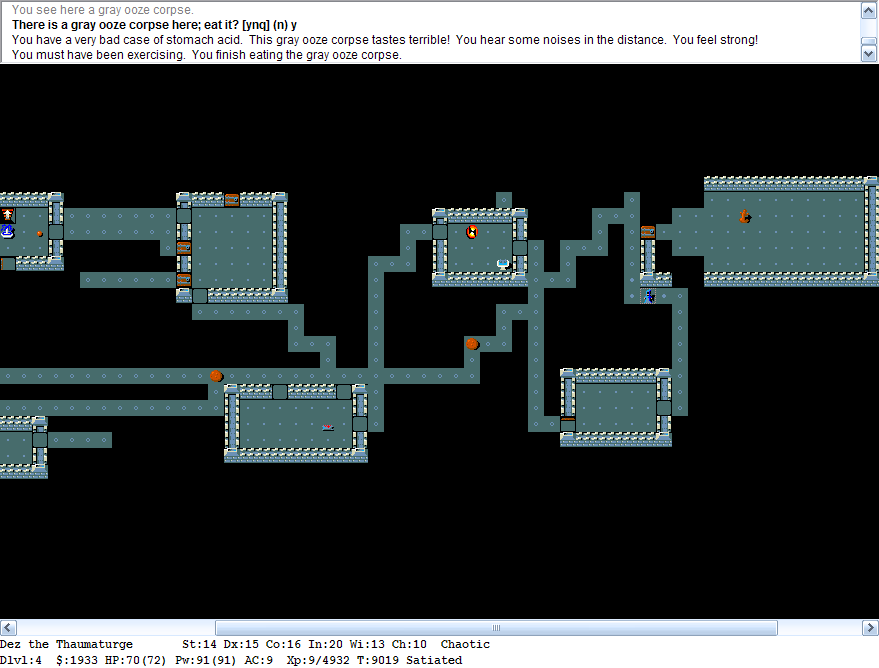Click the 'St:14' strength stat
The image size is (879, 668).
coord(199,644)
